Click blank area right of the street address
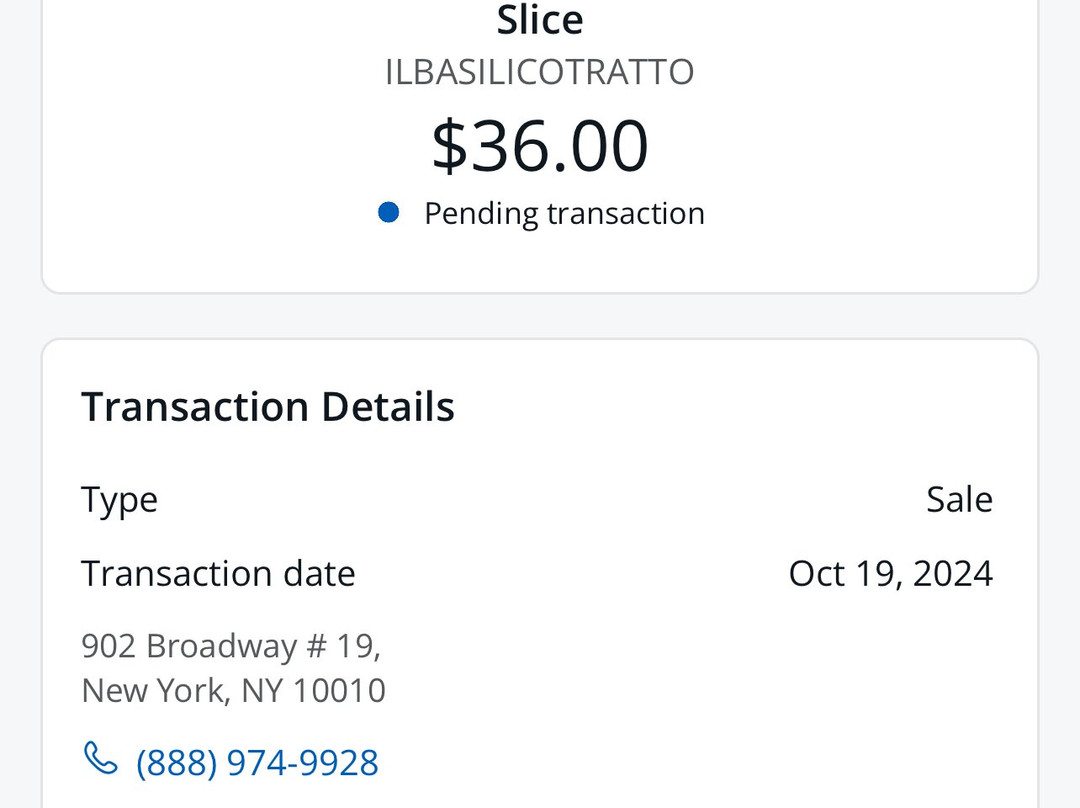Screen dimensions: 1080x808 [x=700, y=660]
